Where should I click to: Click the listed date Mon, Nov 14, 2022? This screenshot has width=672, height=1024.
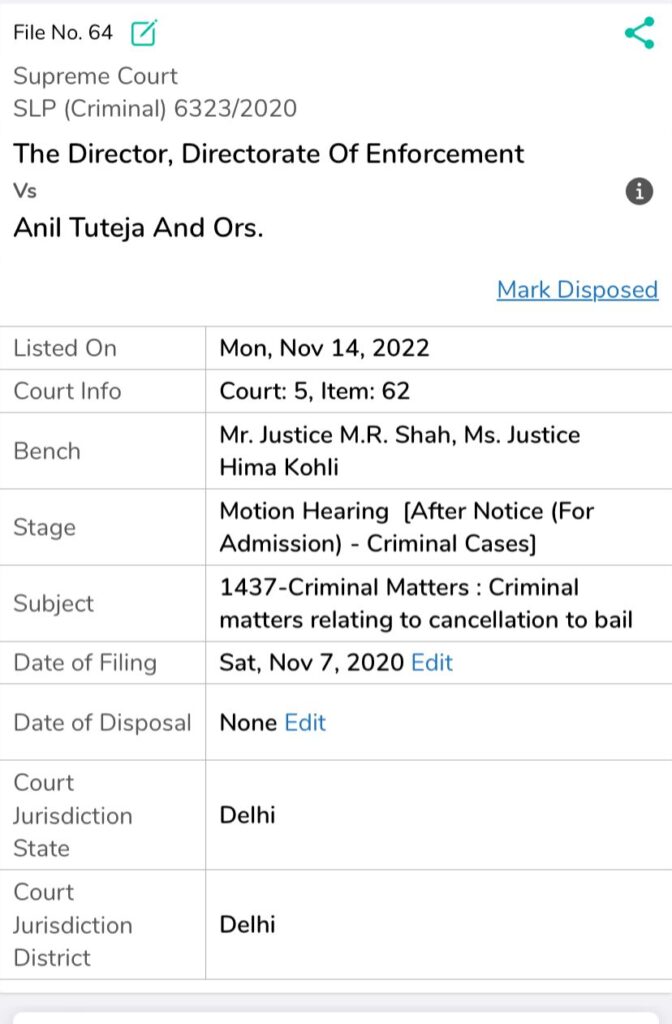pos(324,348)
